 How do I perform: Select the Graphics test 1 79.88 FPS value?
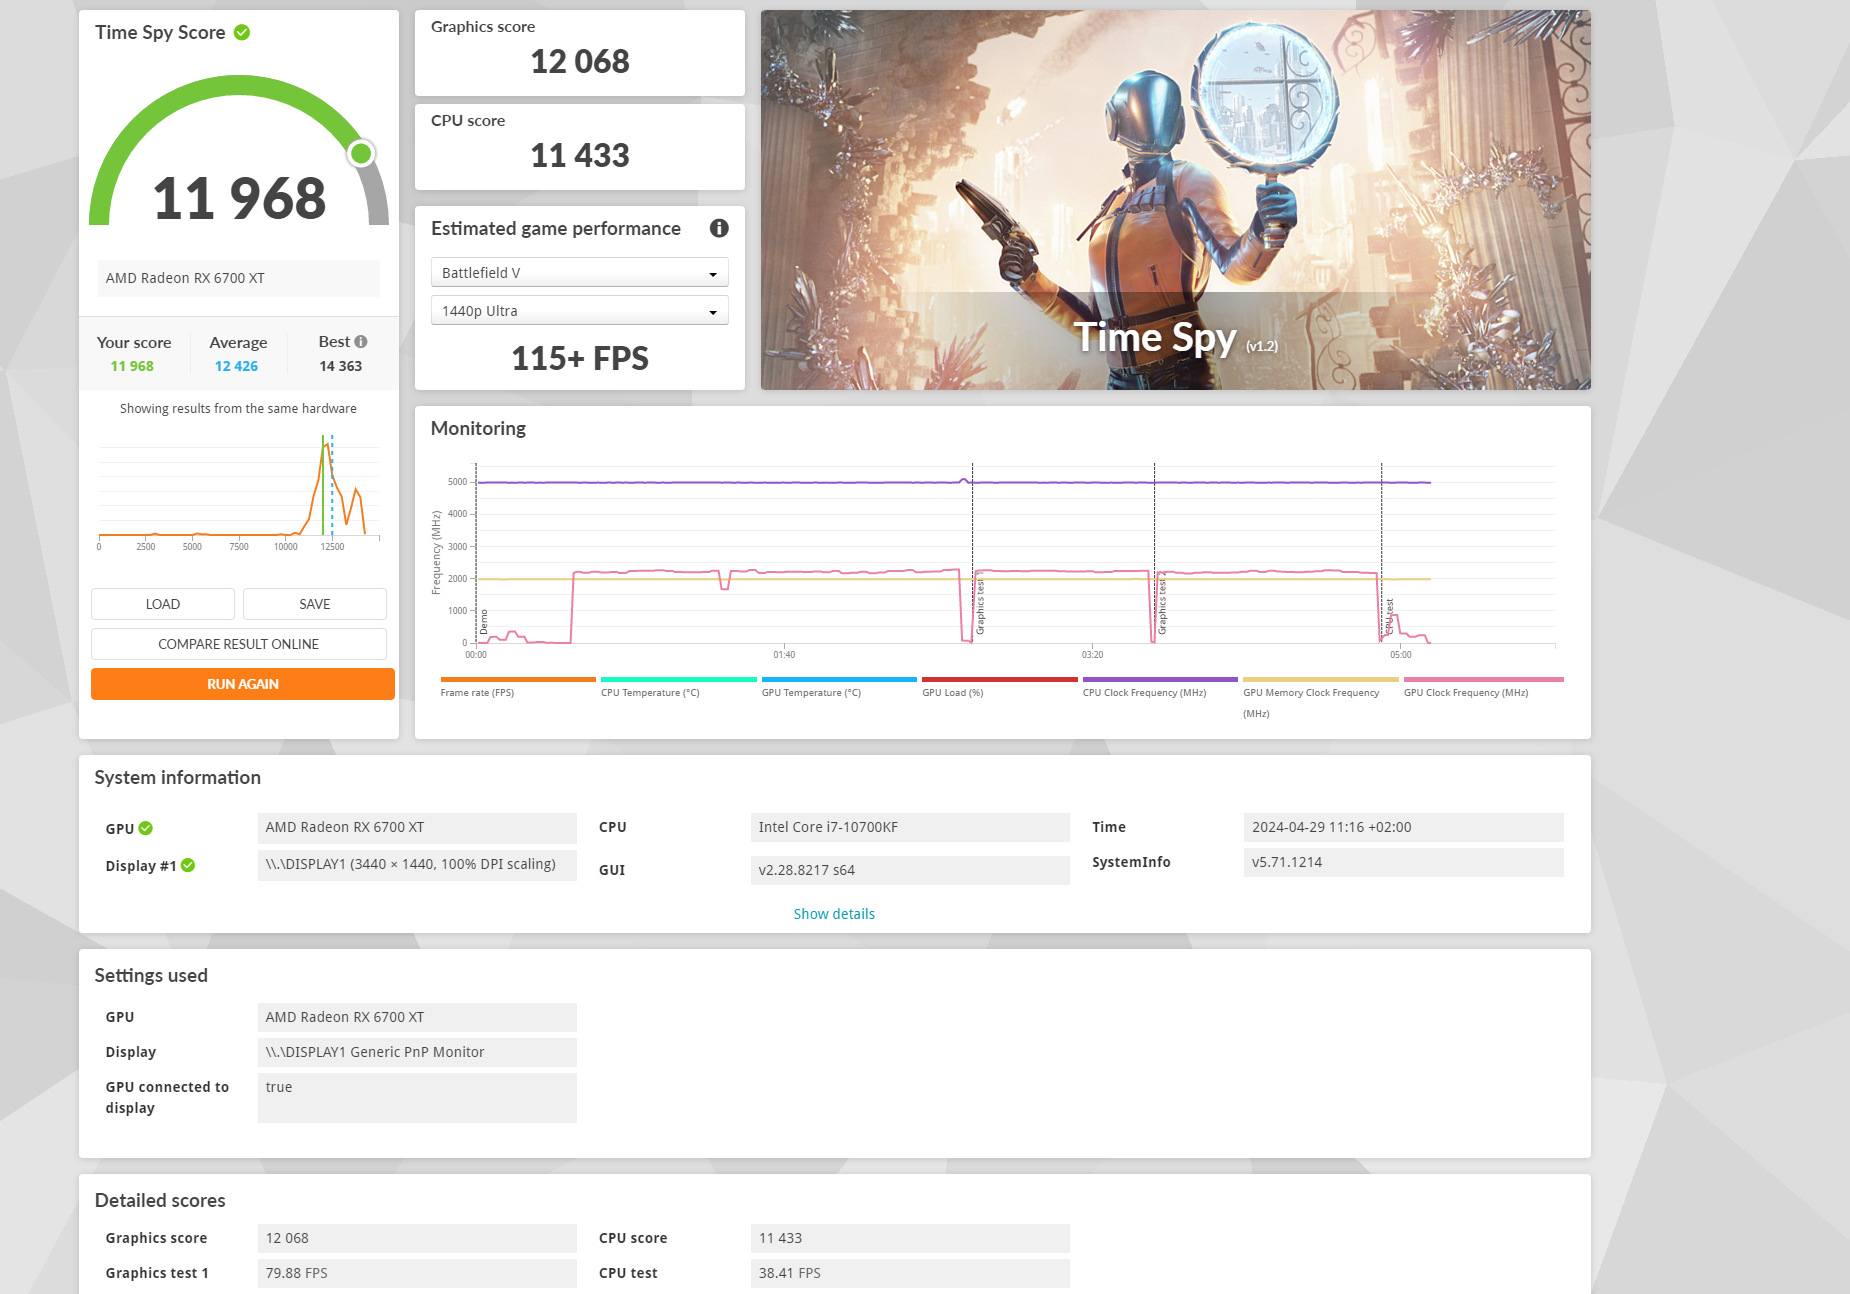pos(417,1273)
